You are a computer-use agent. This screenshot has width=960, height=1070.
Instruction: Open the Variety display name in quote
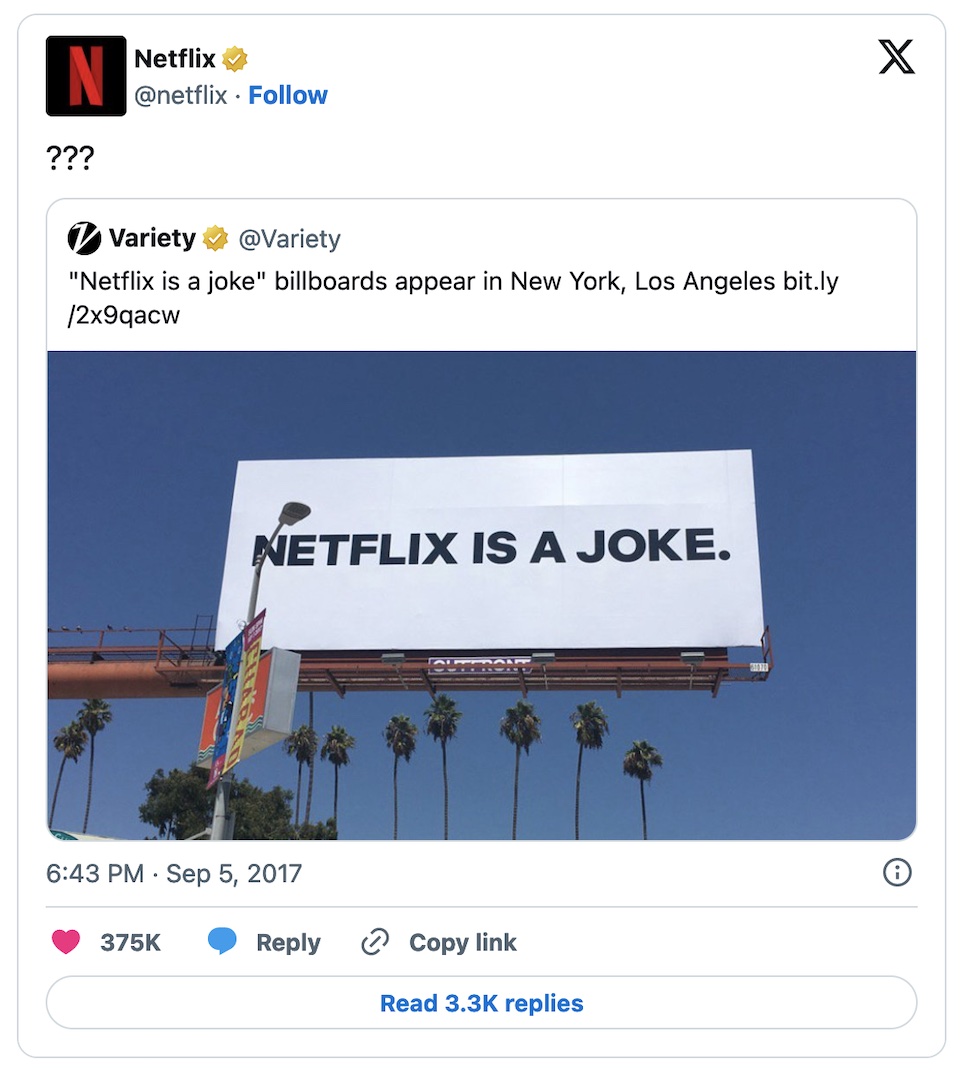152,238
